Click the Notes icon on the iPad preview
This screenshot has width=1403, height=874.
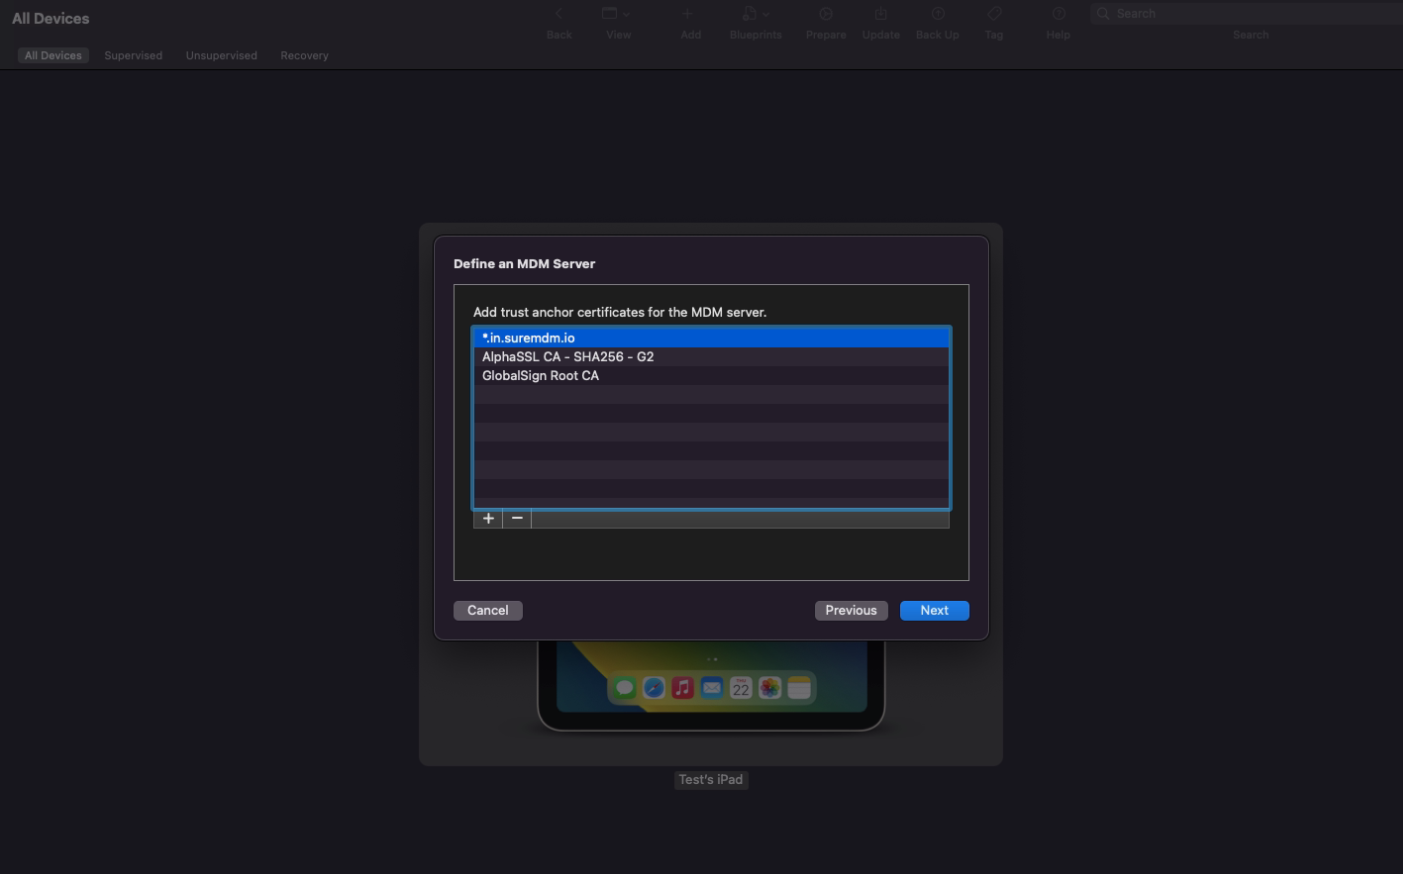(x=799, y=688)
